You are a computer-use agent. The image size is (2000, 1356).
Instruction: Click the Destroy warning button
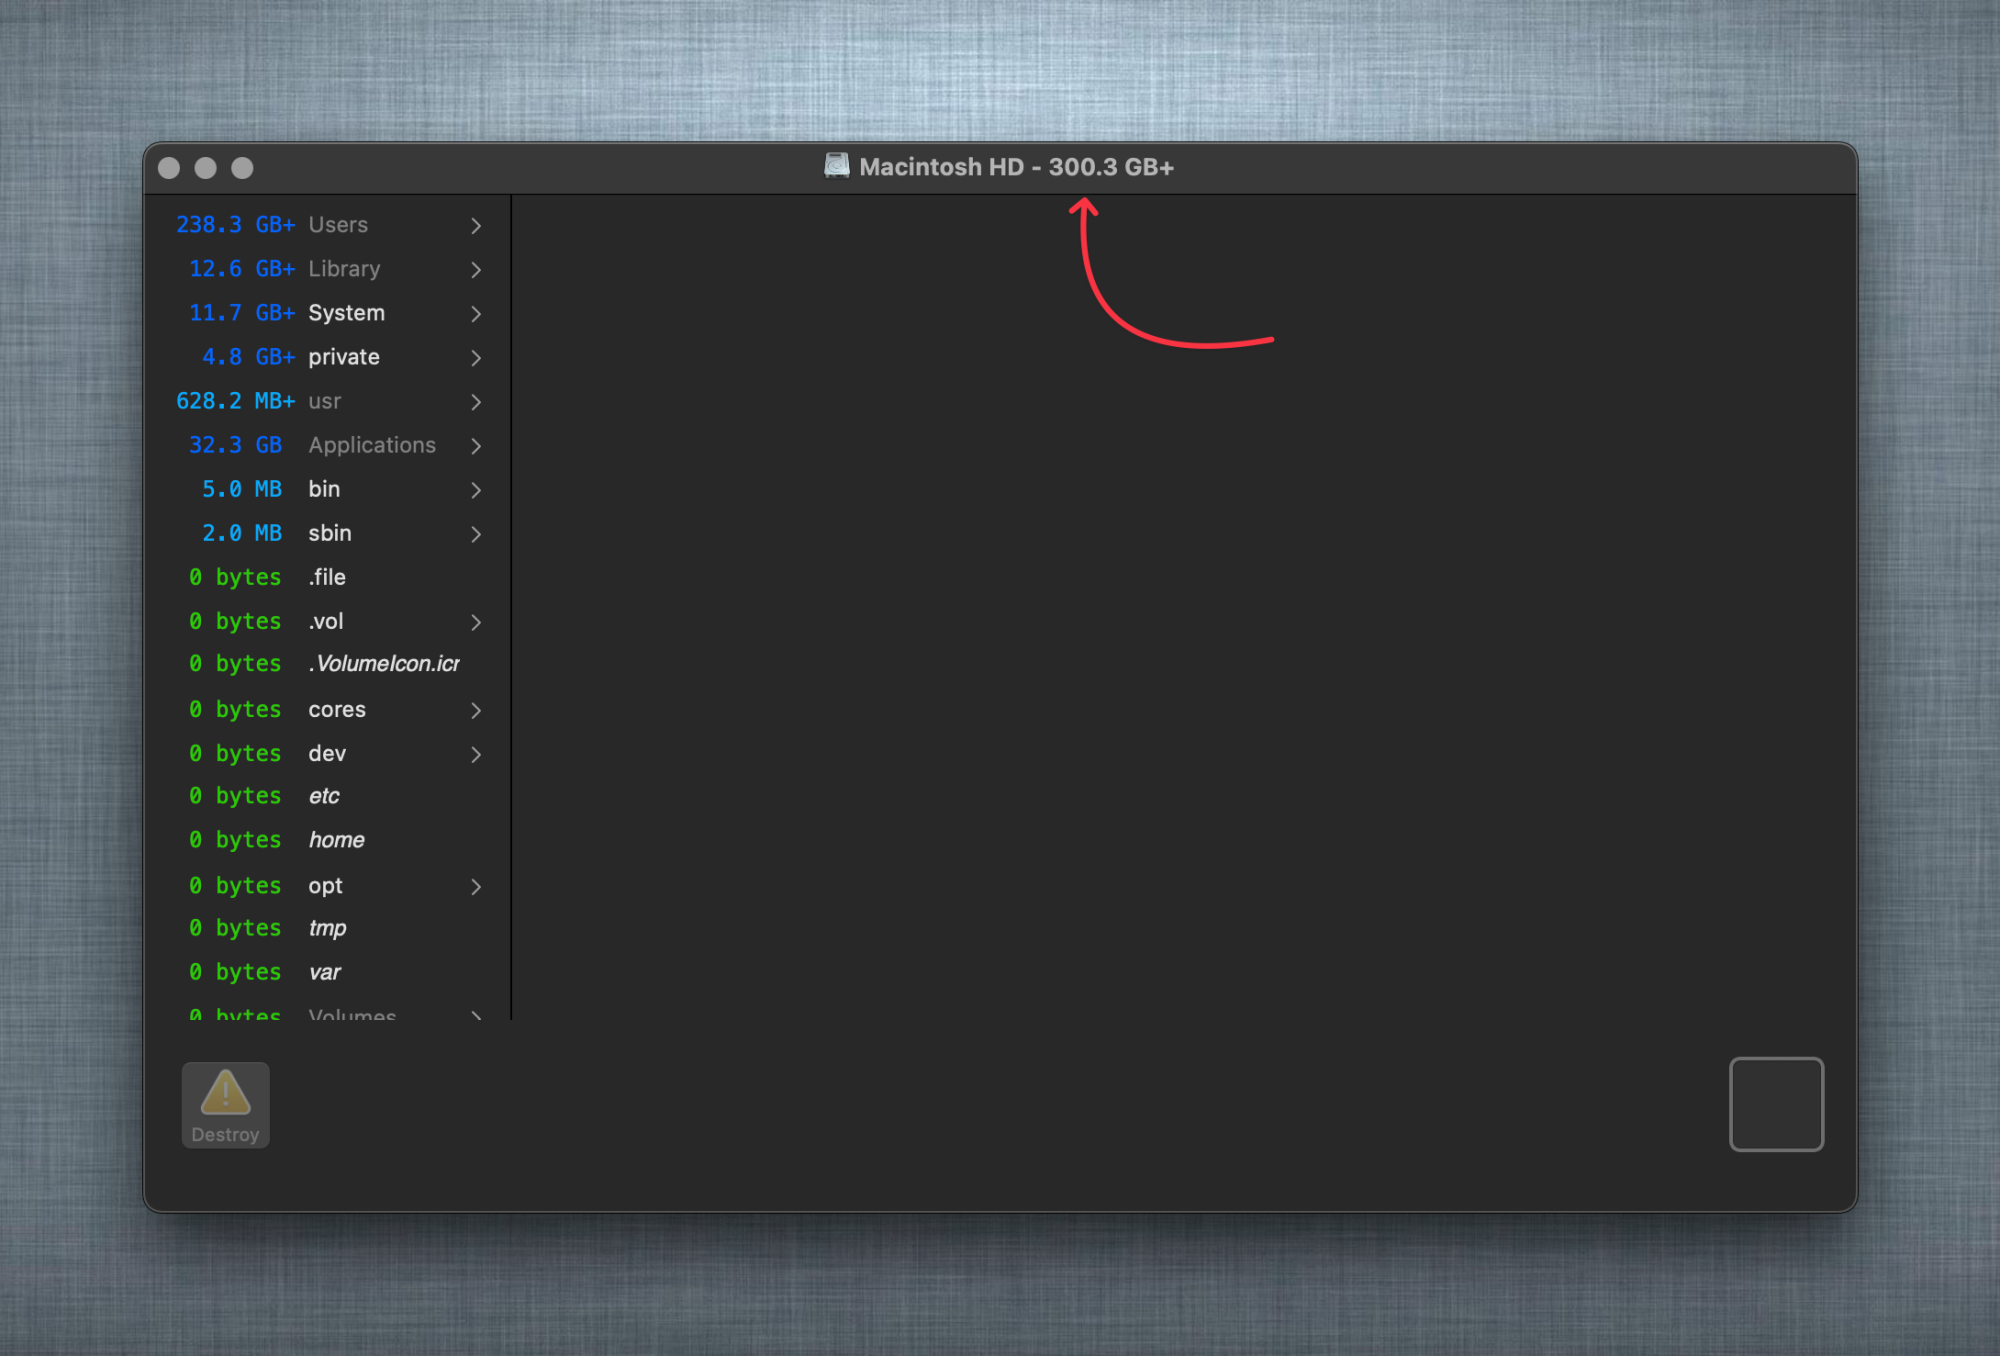tap(225, 1105)
